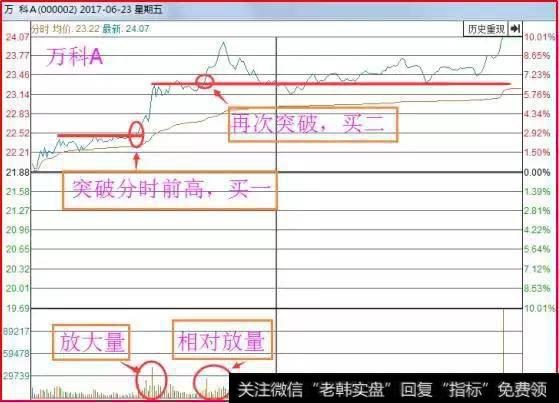Click the 均价: 23.22 label

point(76,29)
